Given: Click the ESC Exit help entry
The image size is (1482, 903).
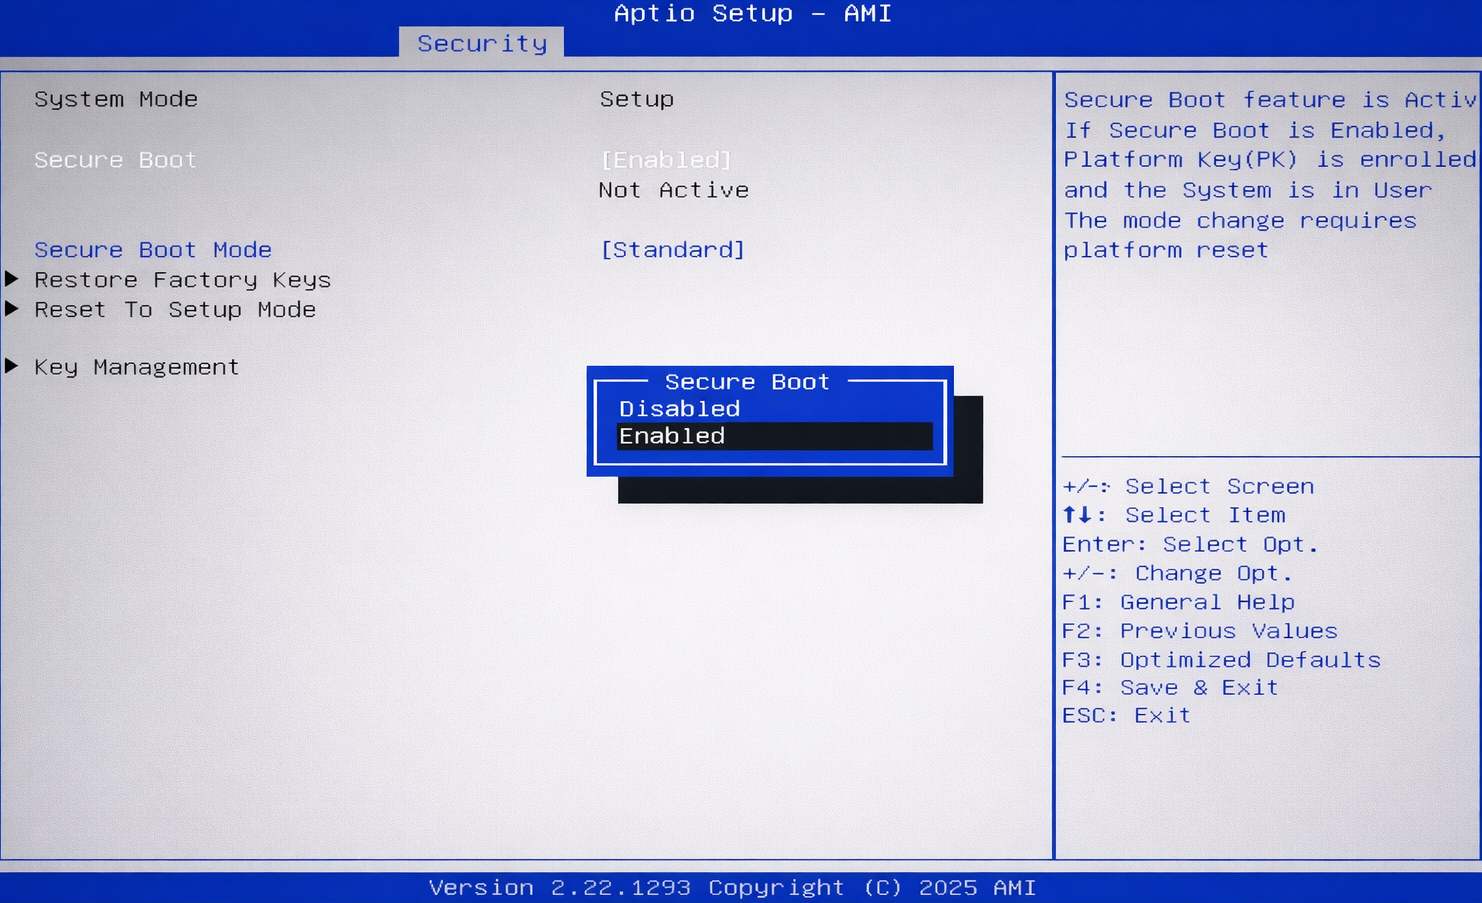Looking at the screenshot, I should click(x=1126, y=715).
